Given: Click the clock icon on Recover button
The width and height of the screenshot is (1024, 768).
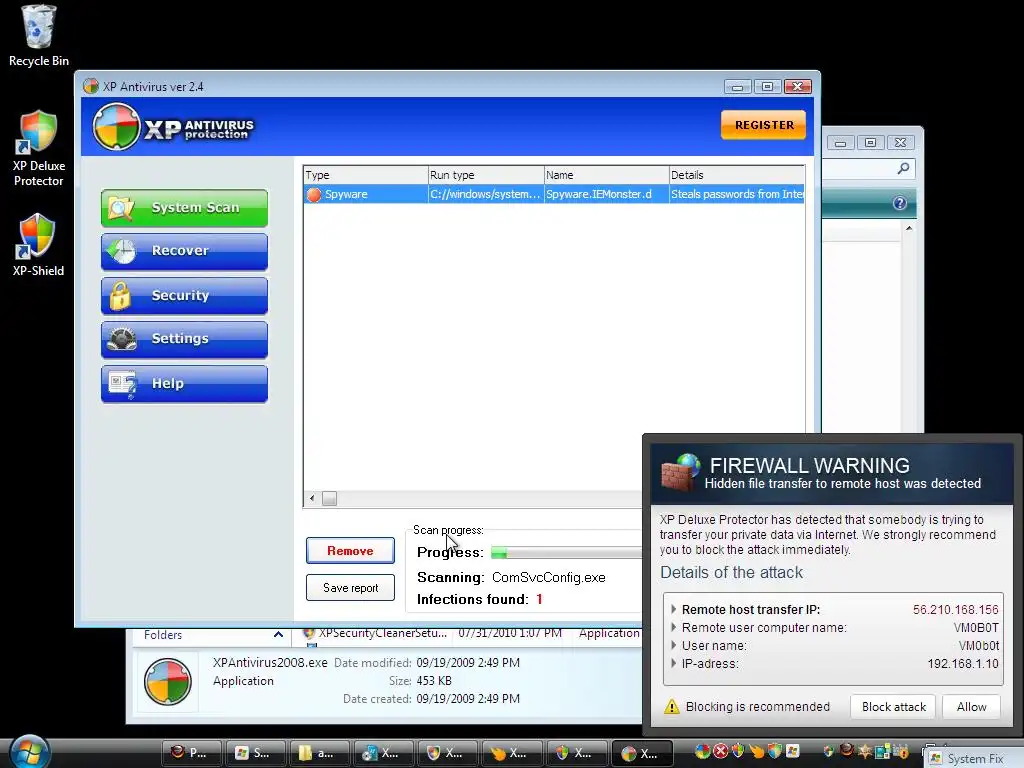Looking at the screenshot, I should point(121,251).
